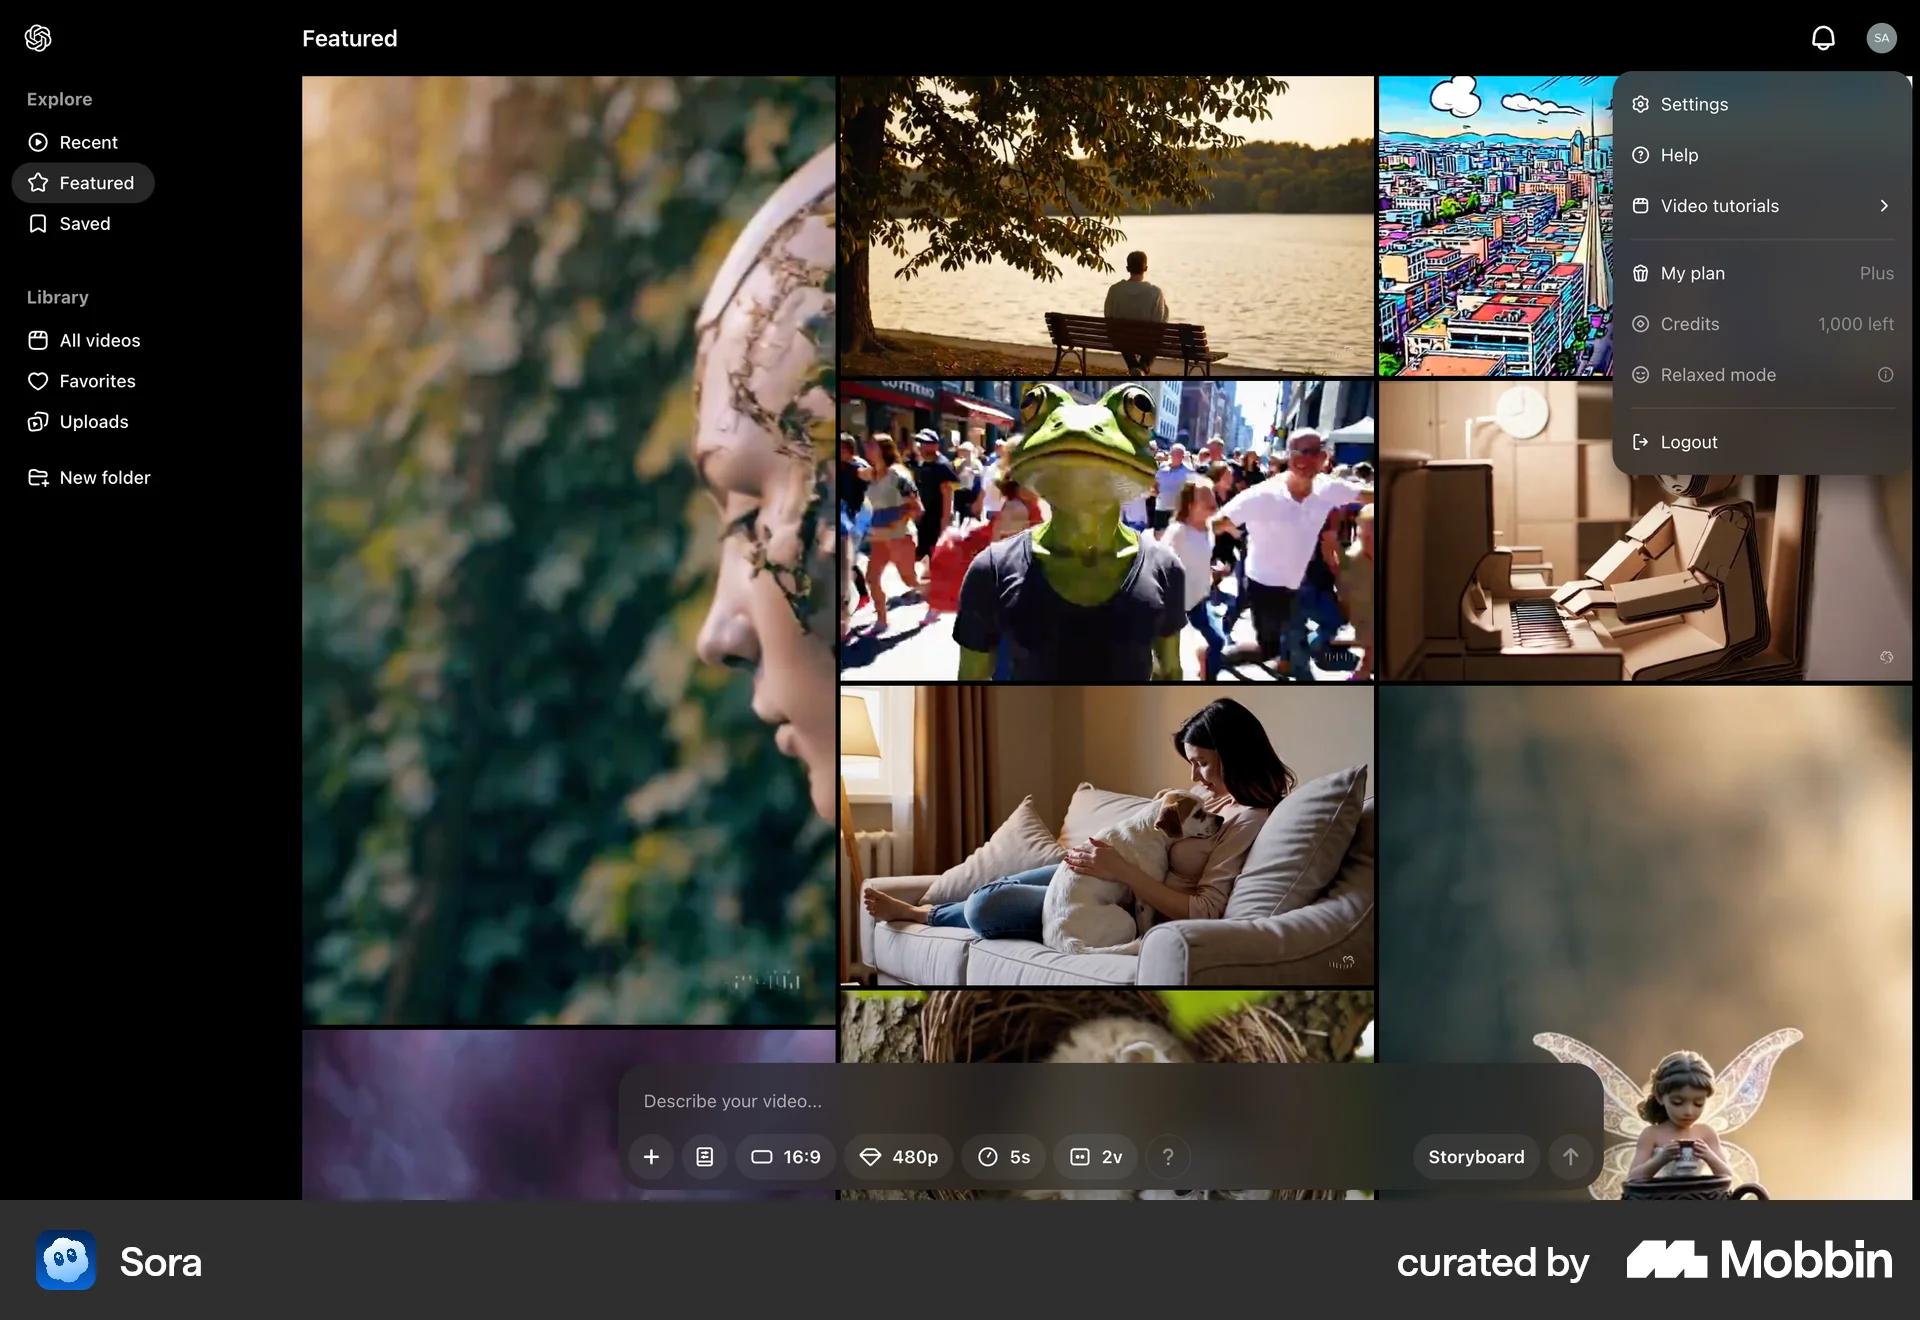Image resolution: width=1920 pixels, height=1320 pixels.
Task: Open the notifications bell
Action: pos(1823,38)
